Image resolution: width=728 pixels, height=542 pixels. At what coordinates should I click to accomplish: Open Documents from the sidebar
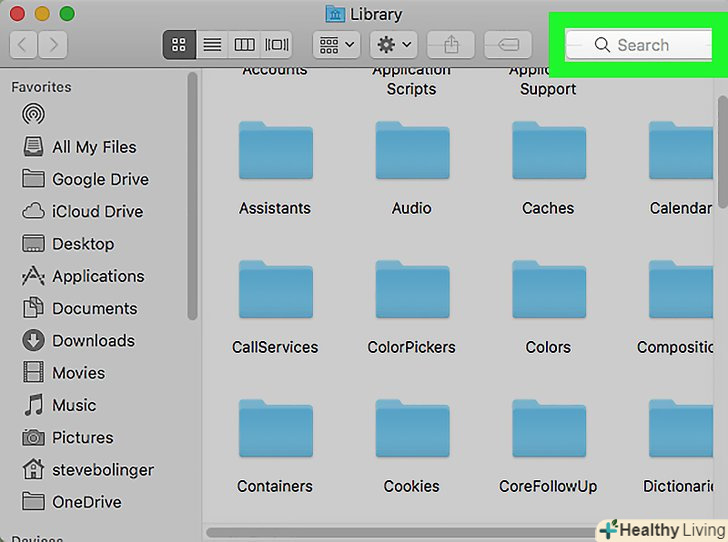coord(79,308)
